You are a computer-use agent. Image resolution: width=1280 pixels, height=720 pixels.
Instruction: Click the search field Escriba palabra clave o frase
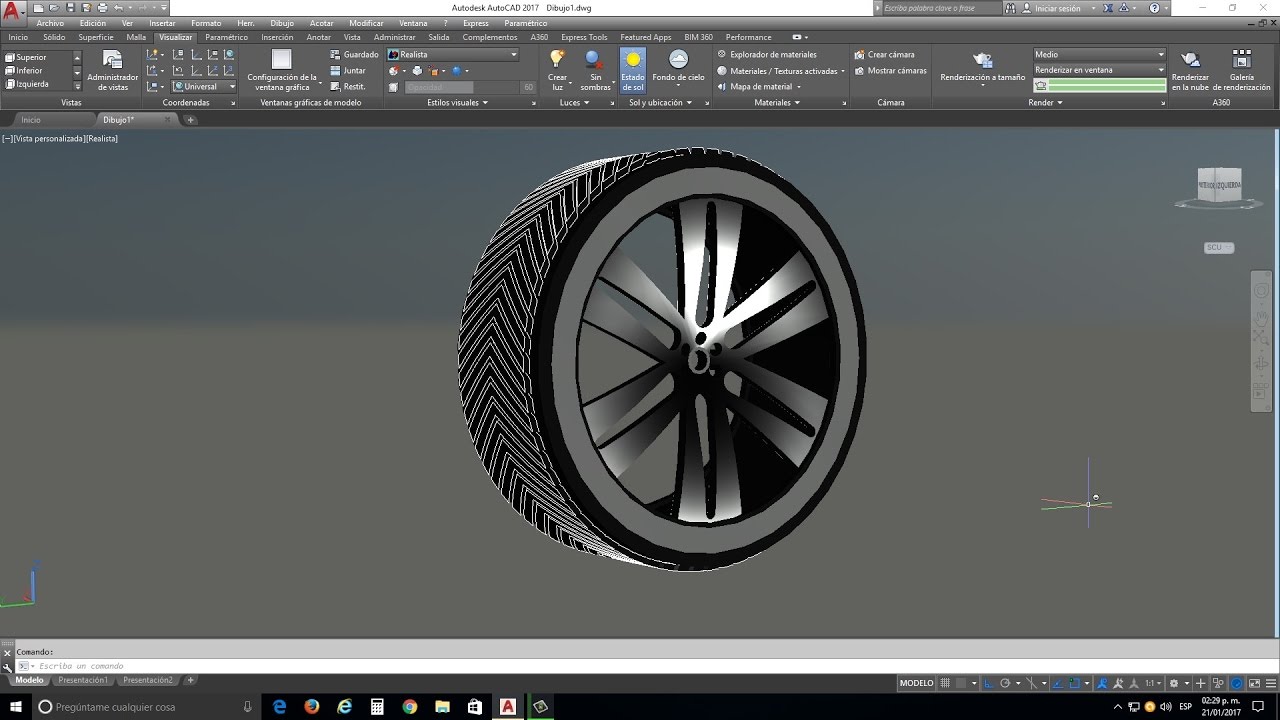pos(940,8)
